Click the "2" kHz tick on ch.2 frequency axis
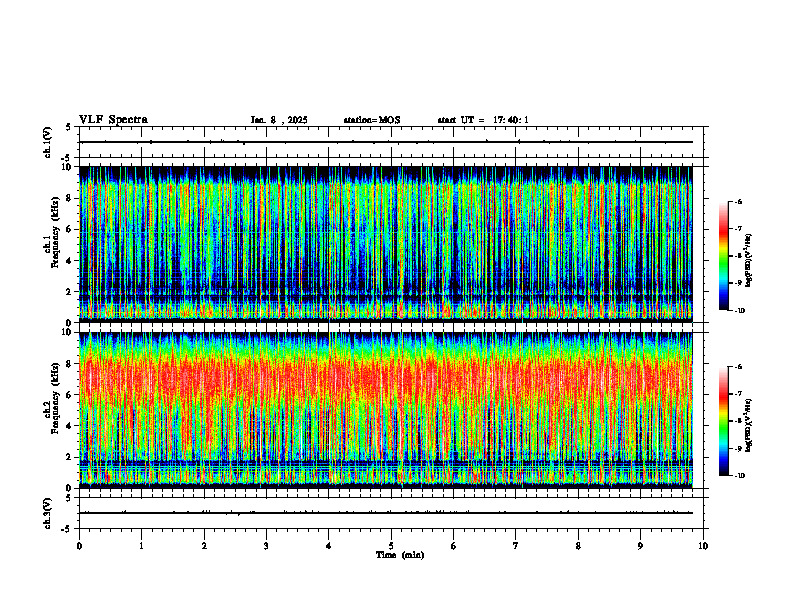 tap(70, 457)
